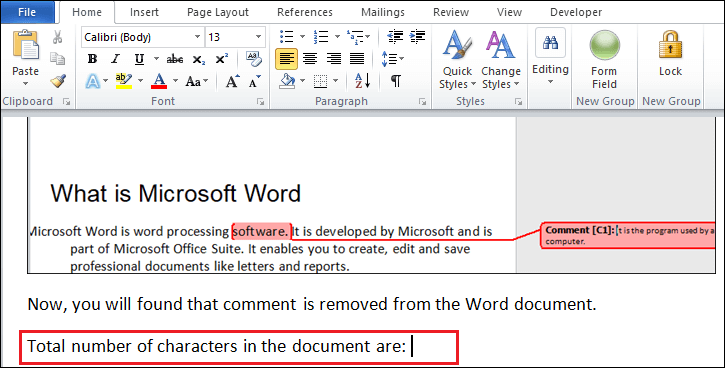Open the underline style dropdown arrow
Viewport: 725px width, 368px height.
tap(156, 59)
